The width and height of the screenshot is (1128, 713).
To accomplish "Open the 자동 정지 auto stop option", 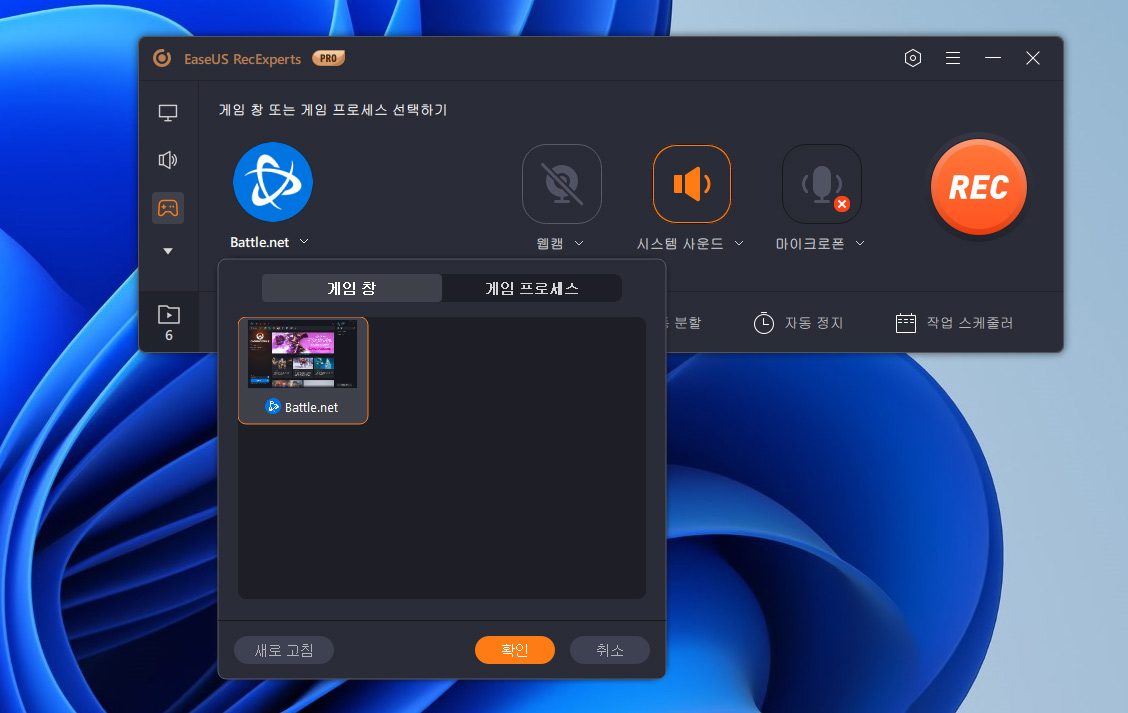I will 799,323.
